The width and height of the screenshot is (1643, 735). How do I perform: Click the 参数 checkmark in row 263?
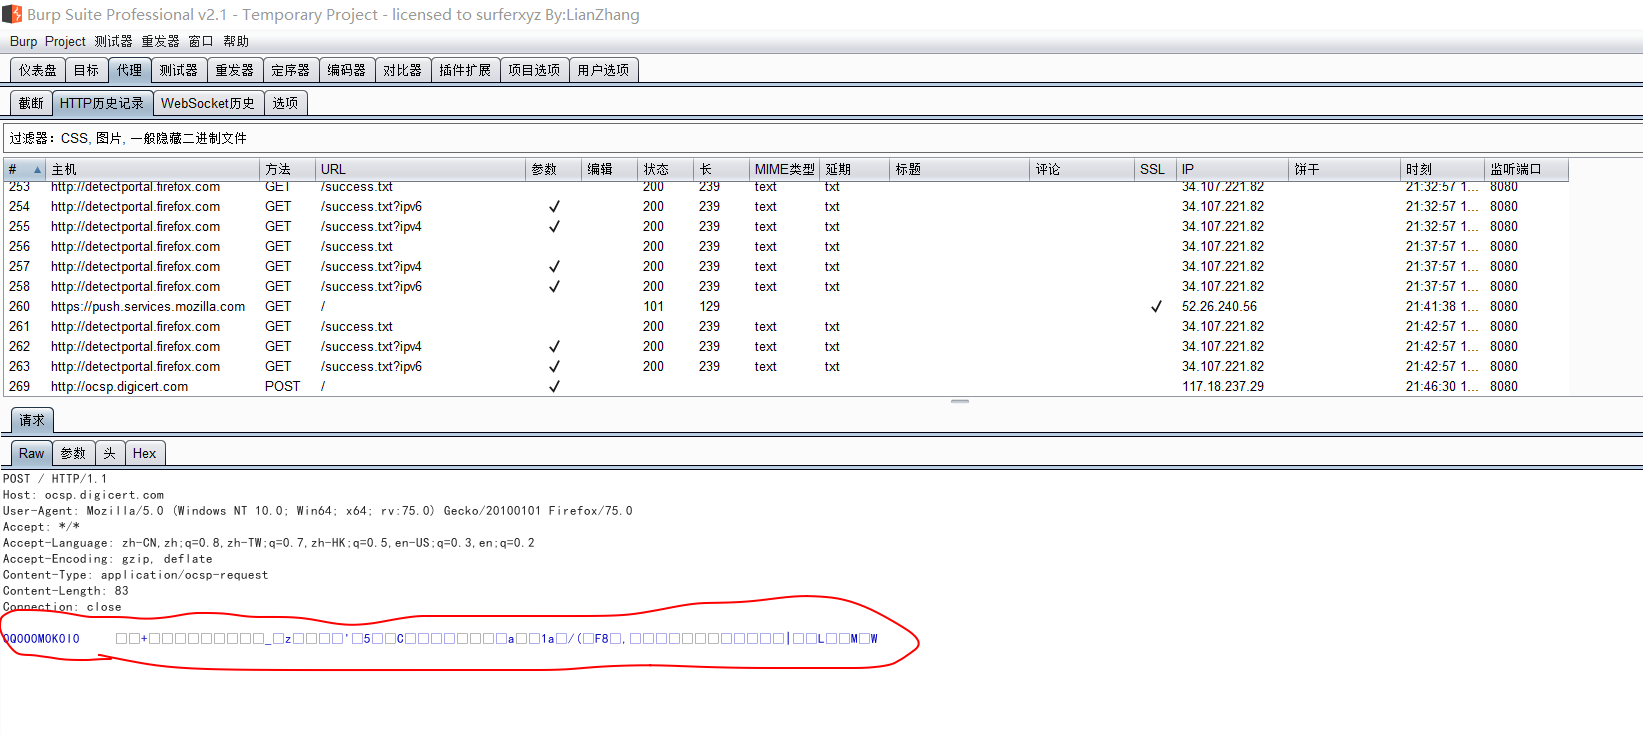pos(554,367)
